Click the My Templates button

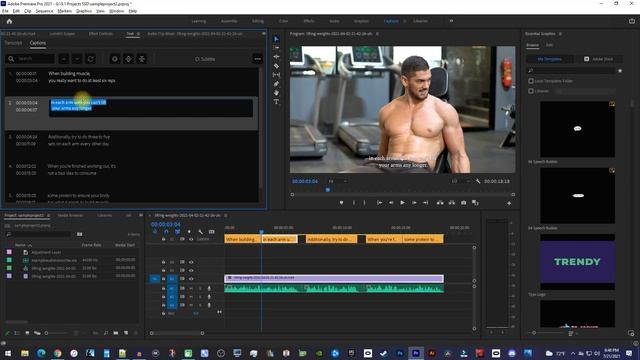click(x=549, y=59)
